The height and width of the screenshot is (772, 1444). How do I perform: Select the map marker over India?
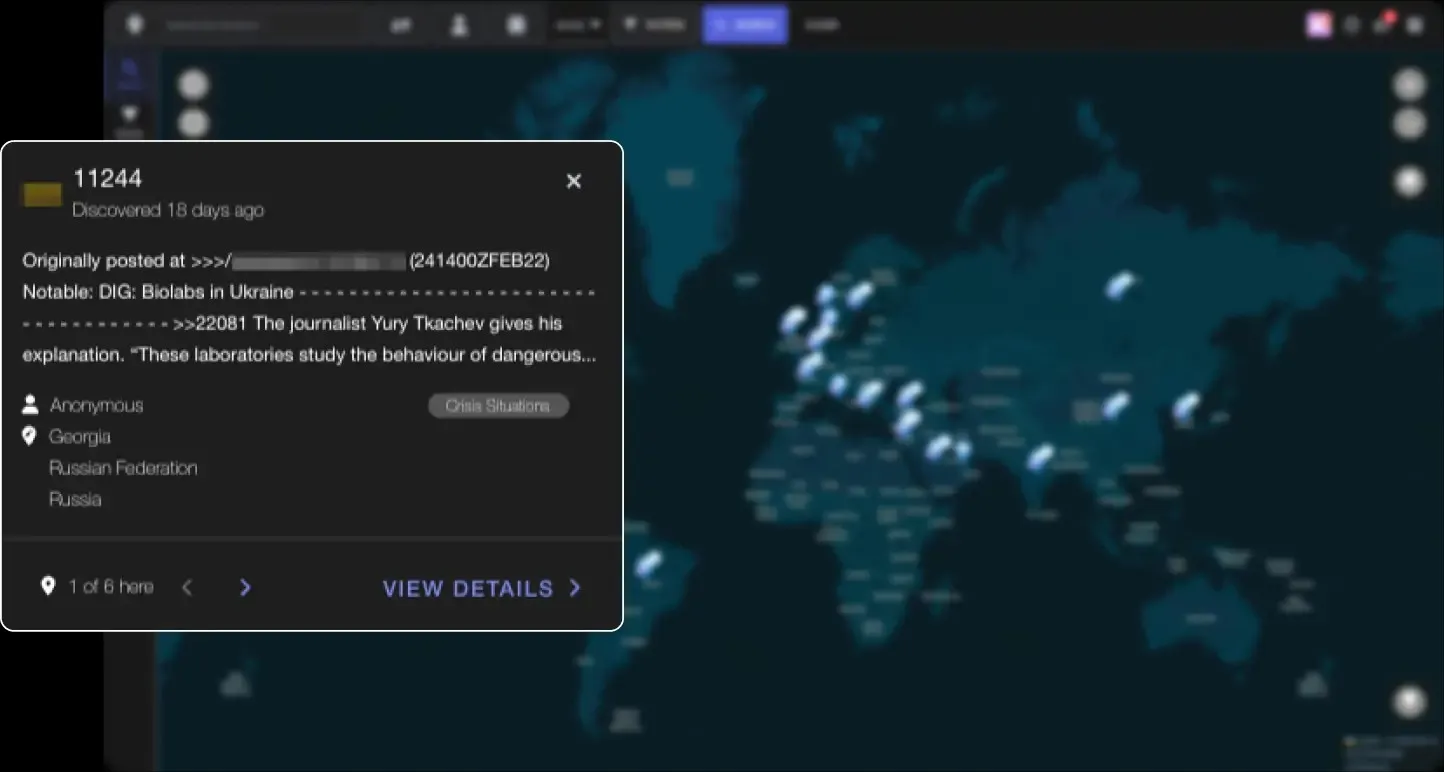click(x=1041, y=458)
